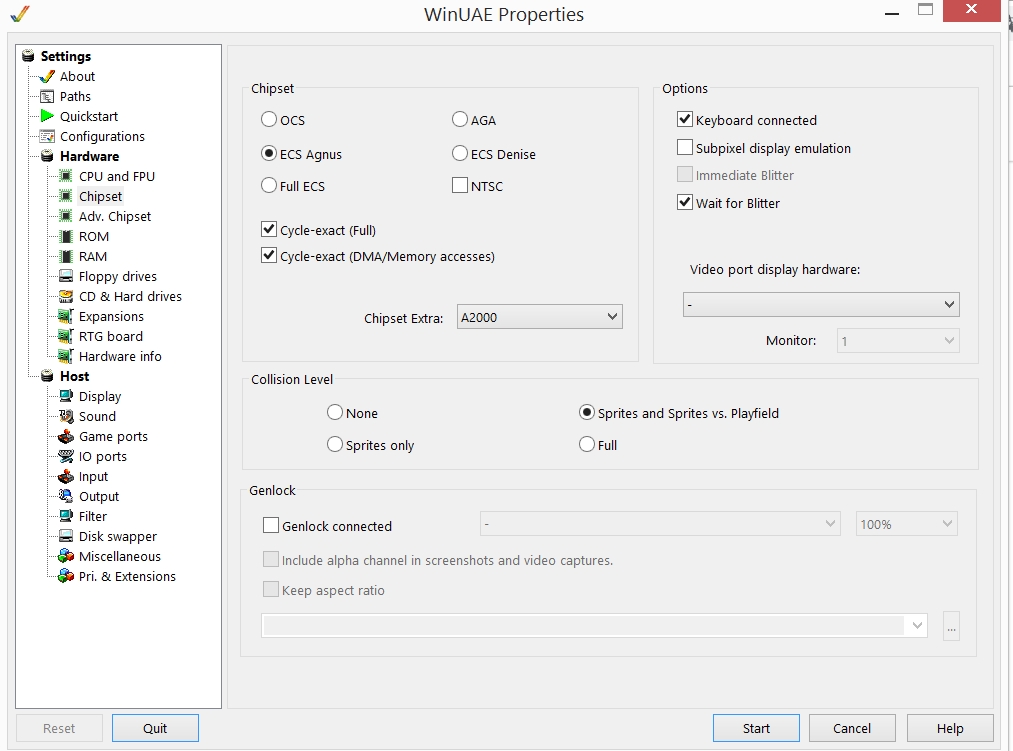Click the green Quickstart arrow icon

47,116
